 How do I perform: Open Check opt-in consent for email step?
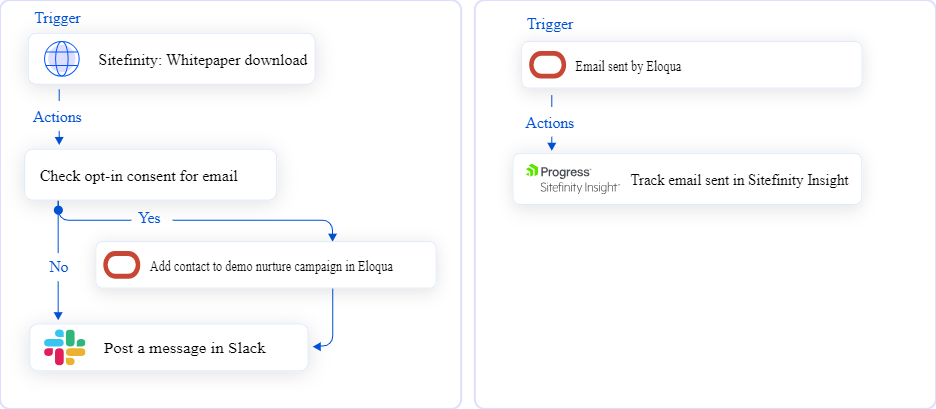tap(150, 175)
